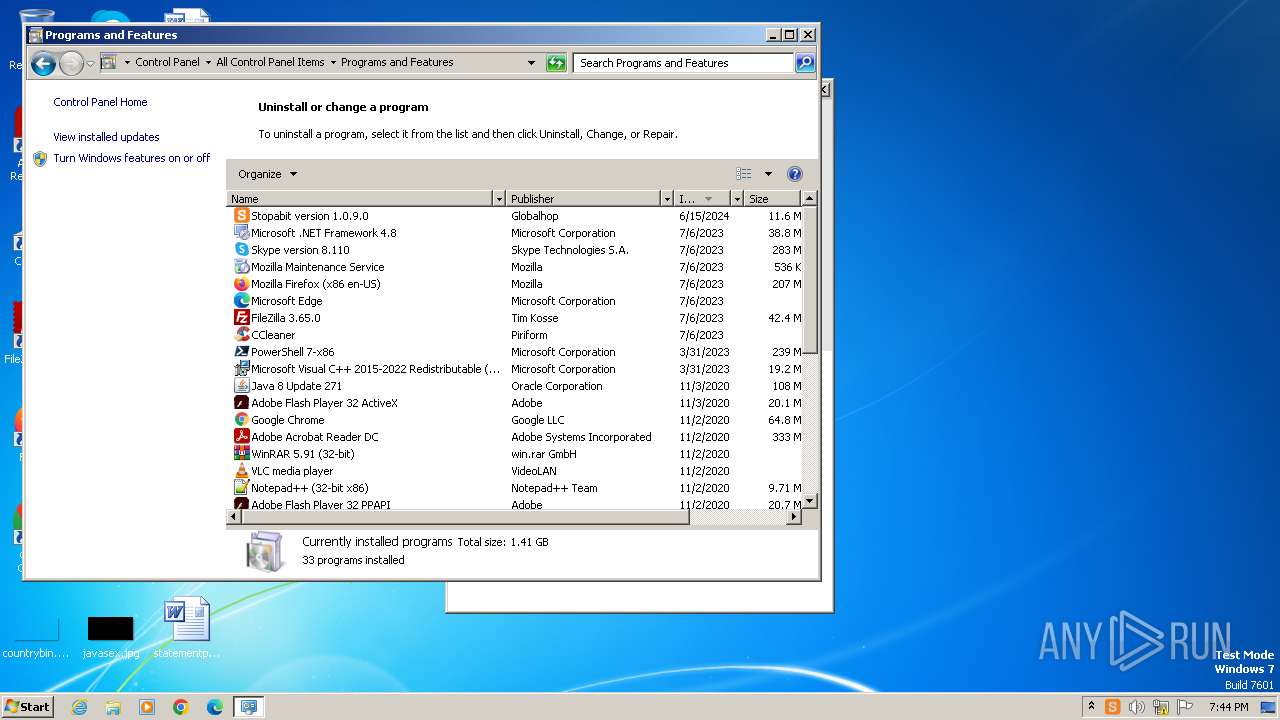
Task: Click All Control Panel Items breadcrumb
Action: tap(270, 62)
